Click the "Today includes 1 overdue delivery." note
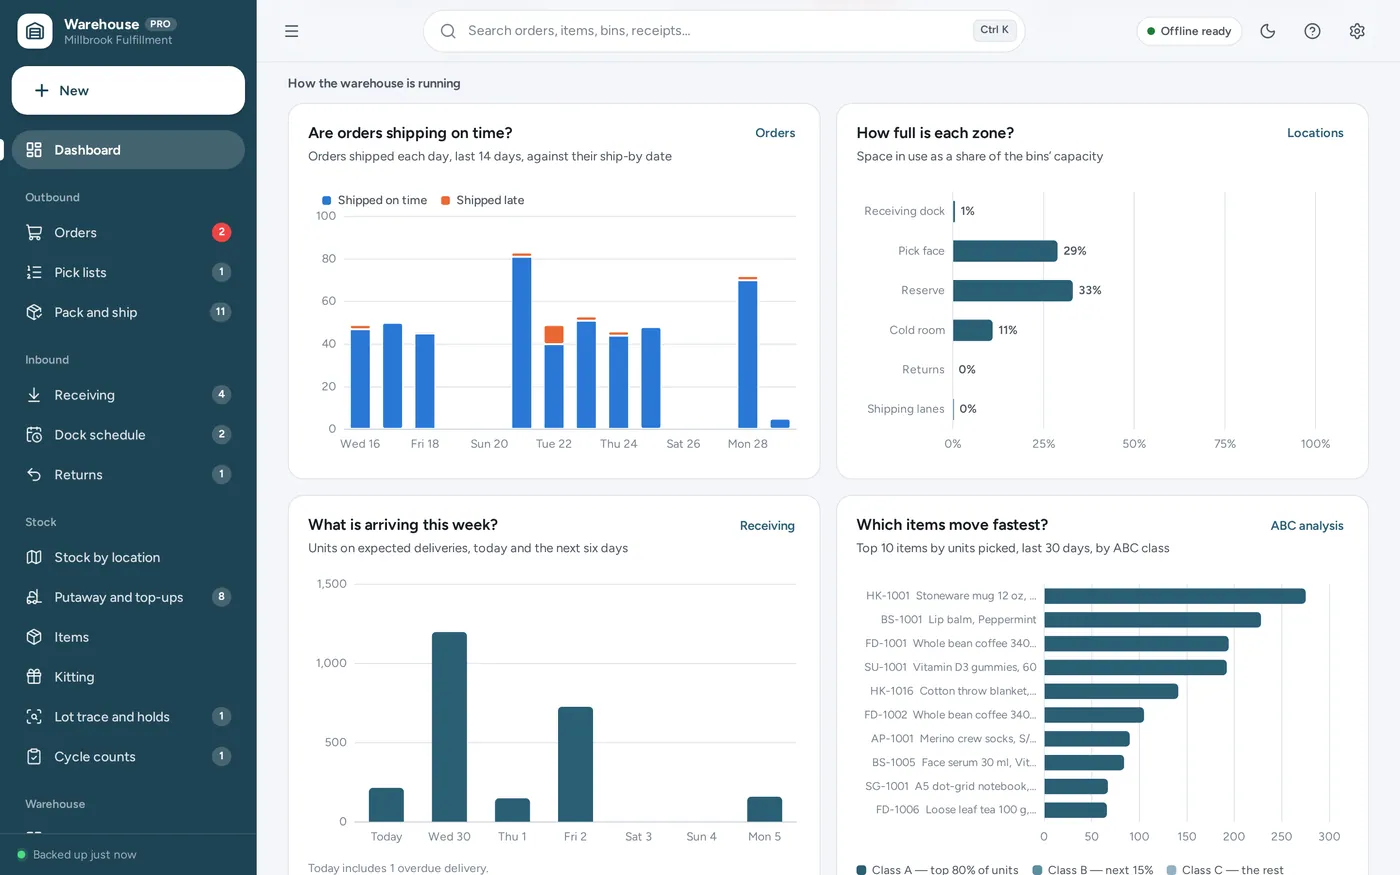 (x=398, y=868)
